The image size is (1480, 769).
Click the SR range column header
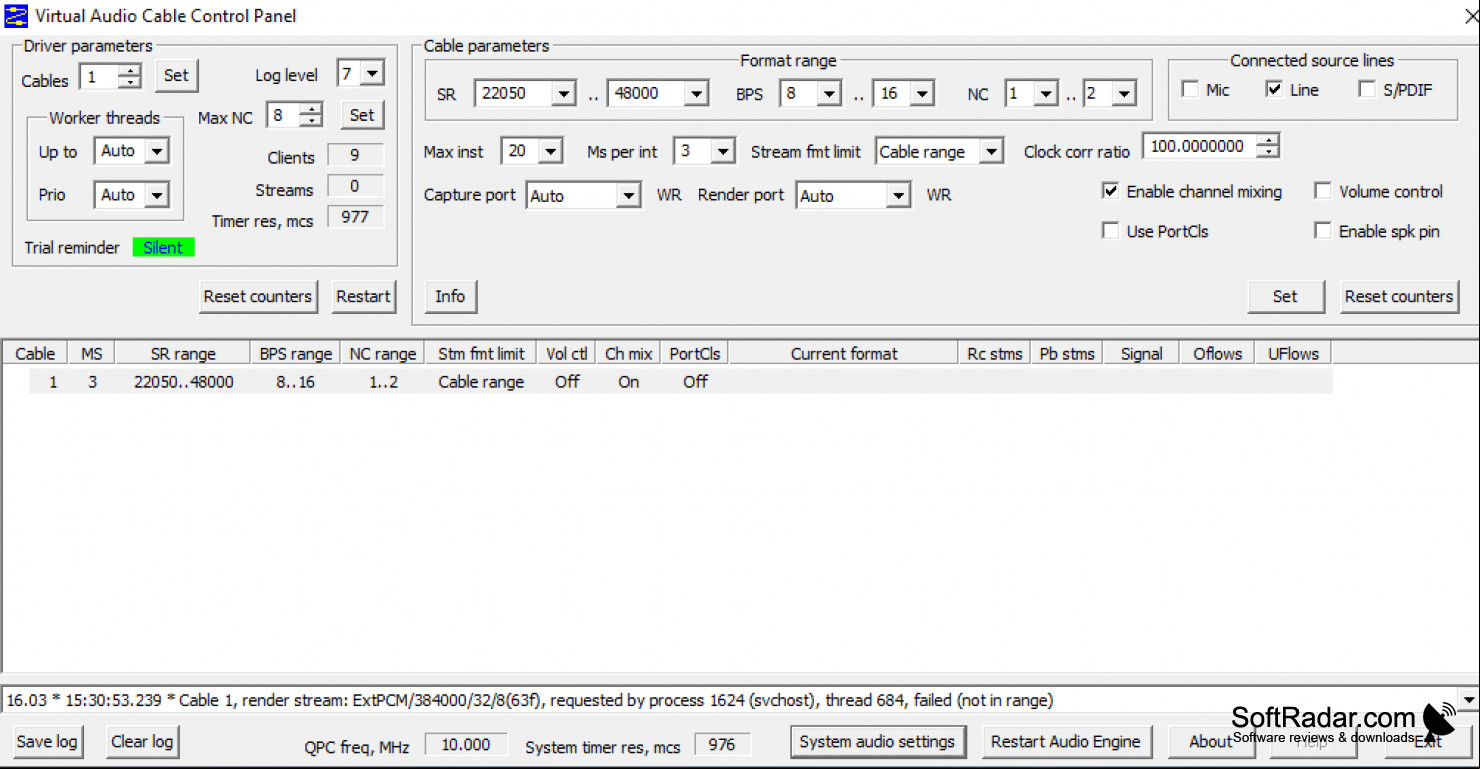(x=183, y=353)
